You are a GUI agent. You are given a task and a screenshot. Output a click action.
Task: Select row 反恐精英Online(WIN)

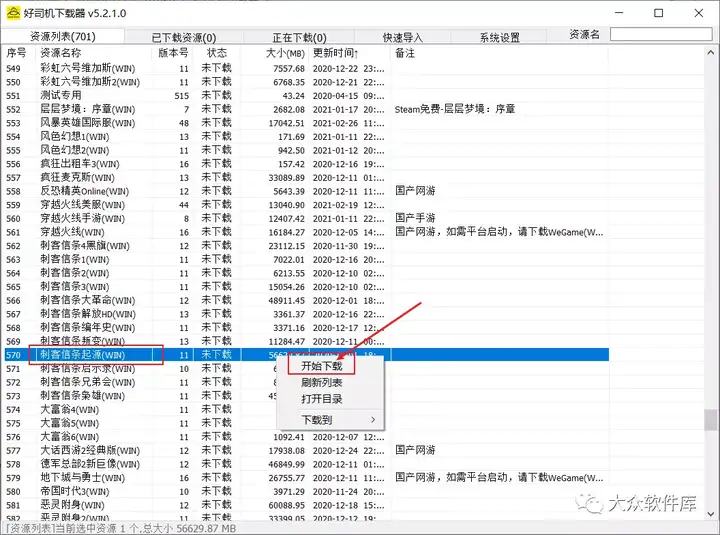pos(307,191)
